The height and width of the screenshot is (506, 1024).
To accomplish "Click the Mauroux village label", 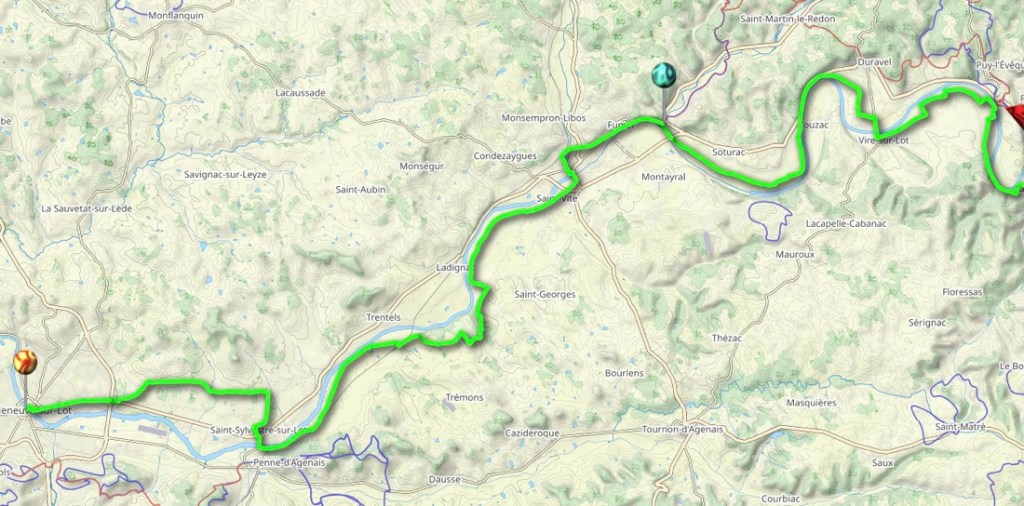I will click(x=795, y=255).
